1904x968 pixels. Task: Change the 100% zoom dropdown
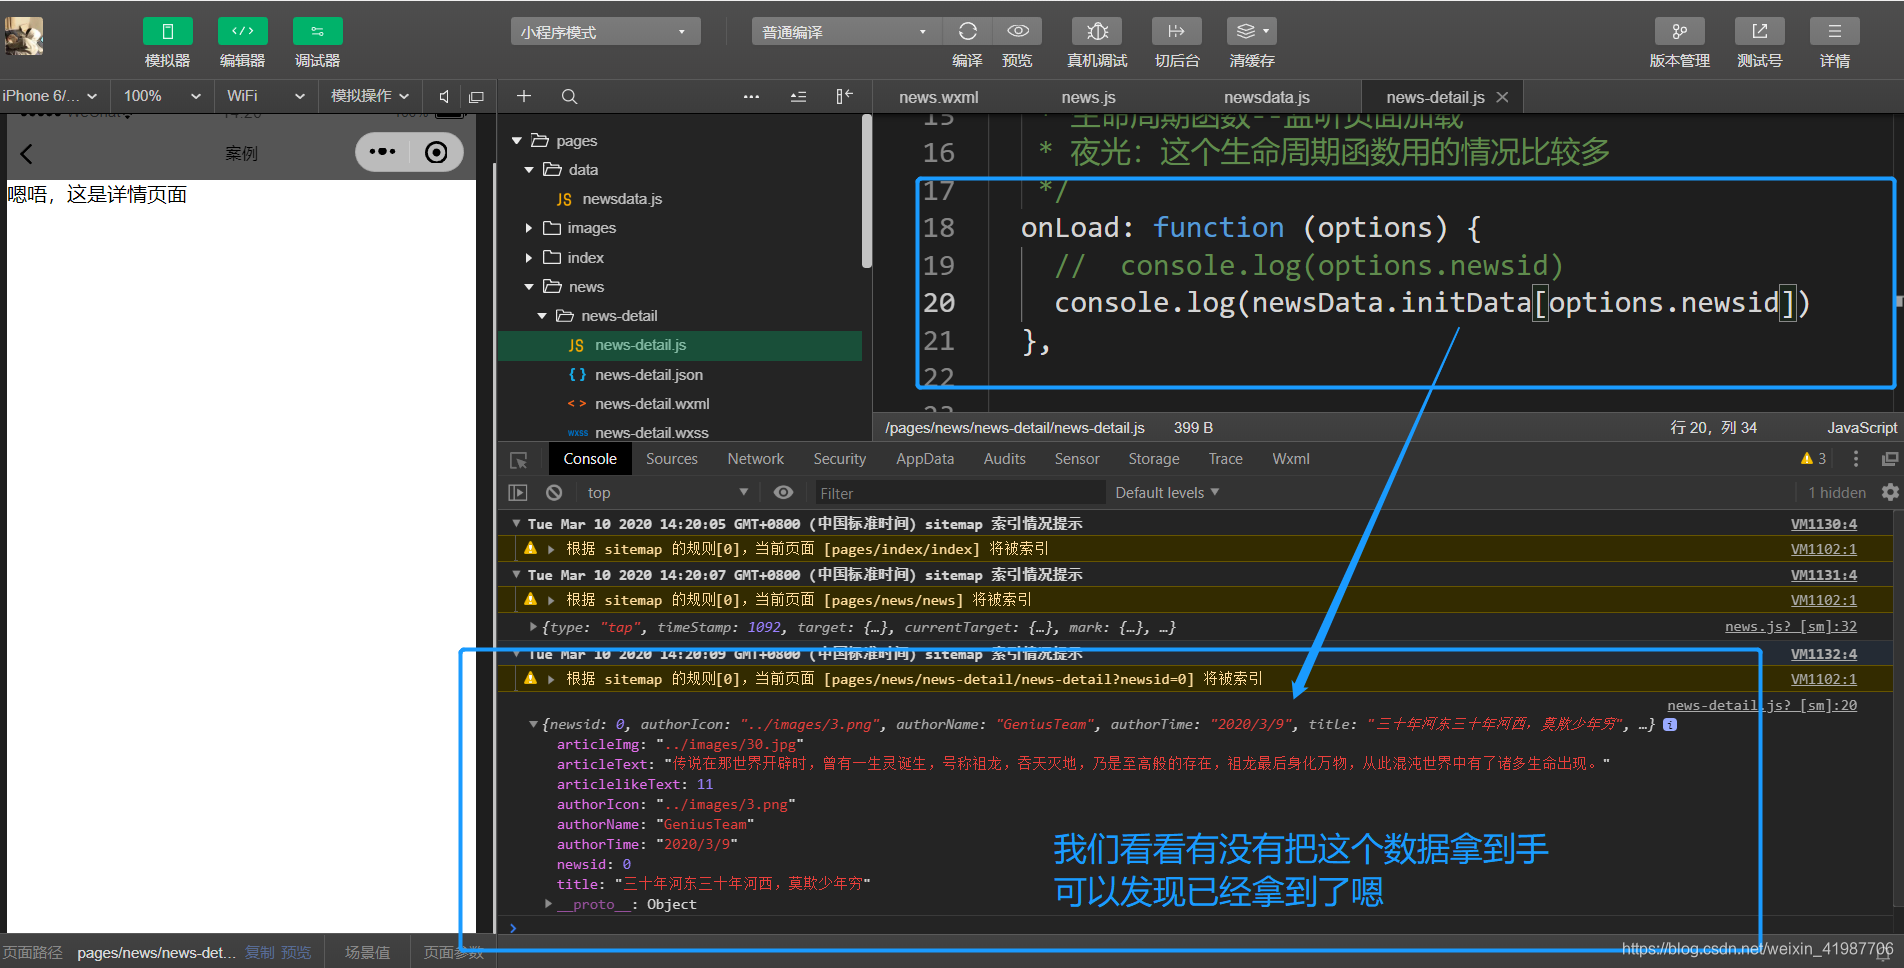click(162, 96)
